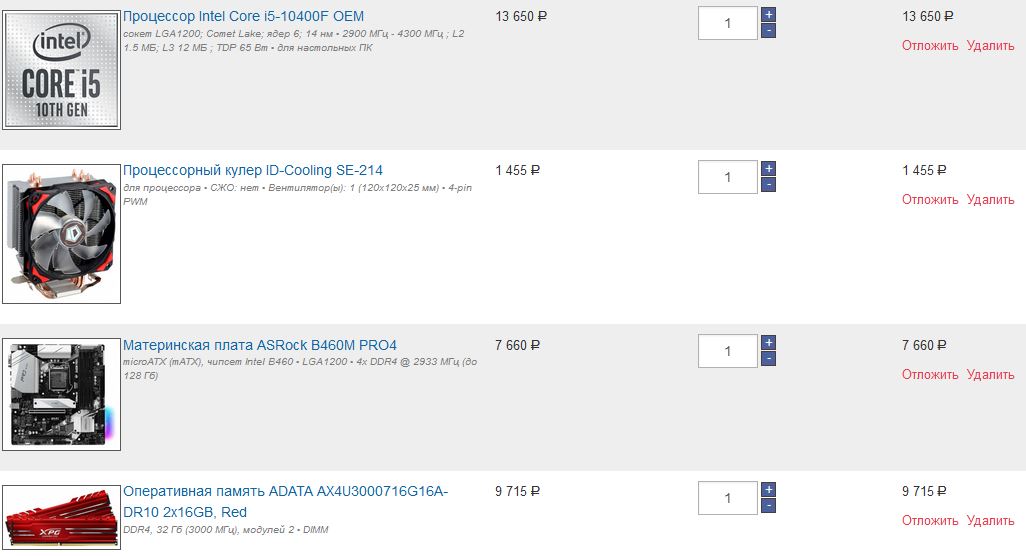This screenshot has width=1026, height=556.
Task: Open Процессорный кулер ID-Cooling SE-214 link
Action: [252, 170]
